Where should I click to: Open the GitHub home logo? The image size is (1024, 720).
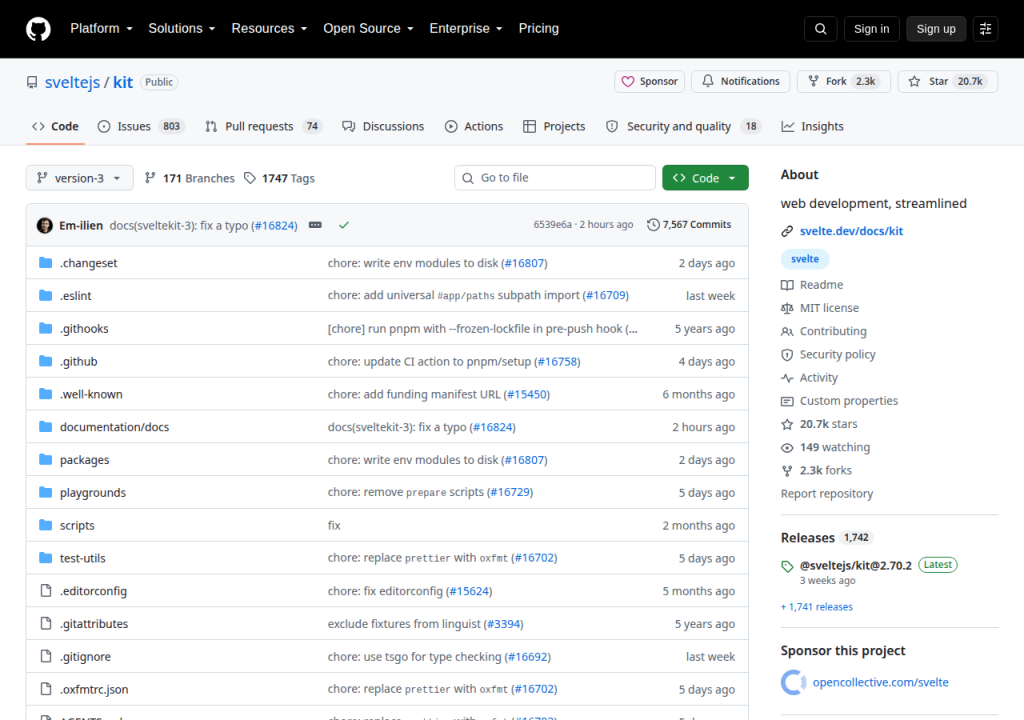(x=38, y=29)
